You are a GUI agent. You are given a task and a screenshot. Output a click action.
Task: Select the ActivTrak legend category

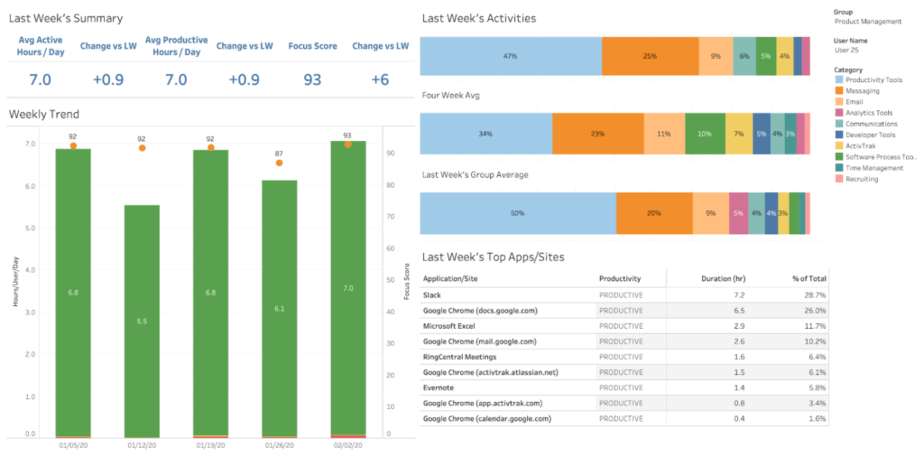point(861,146)
